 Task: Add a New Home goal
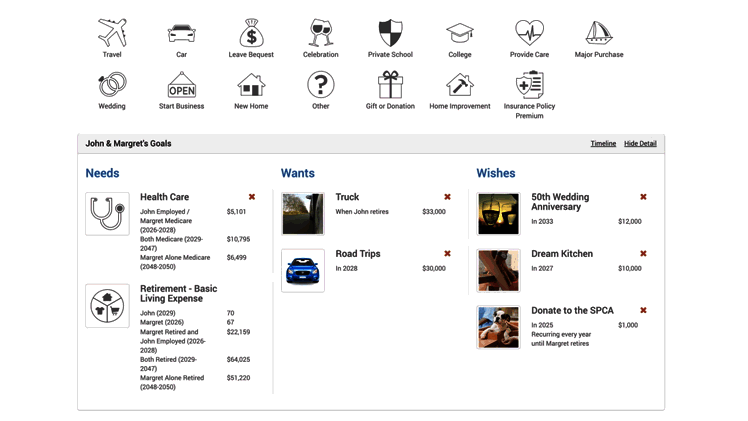(x=251, y=85)
